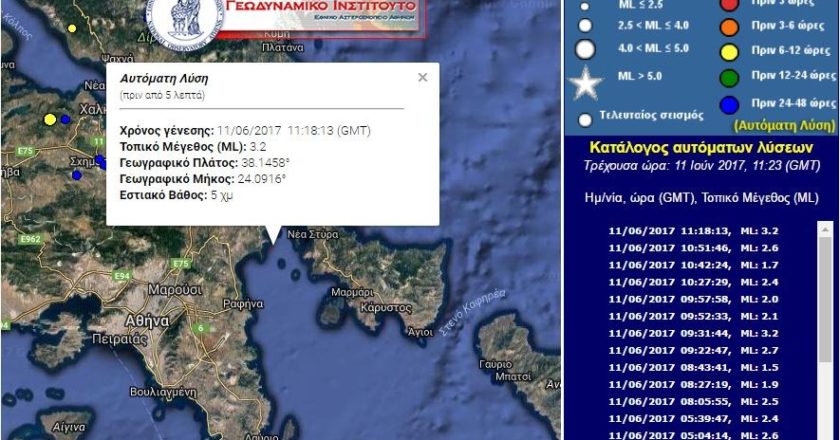
Task: Click the orange Πριν 3-6 ώρες legend circle
Action: pos(729,27)
